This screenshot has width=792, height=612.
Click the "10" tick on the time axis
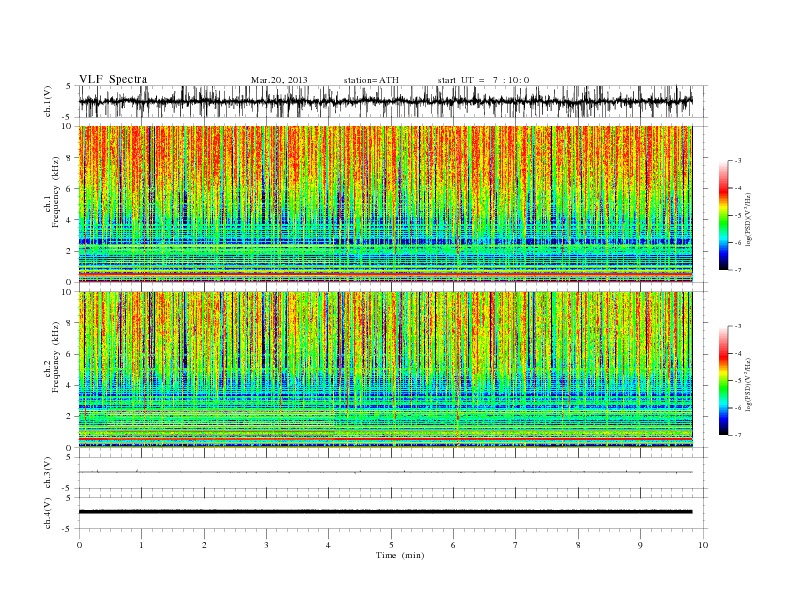[703, 545]
